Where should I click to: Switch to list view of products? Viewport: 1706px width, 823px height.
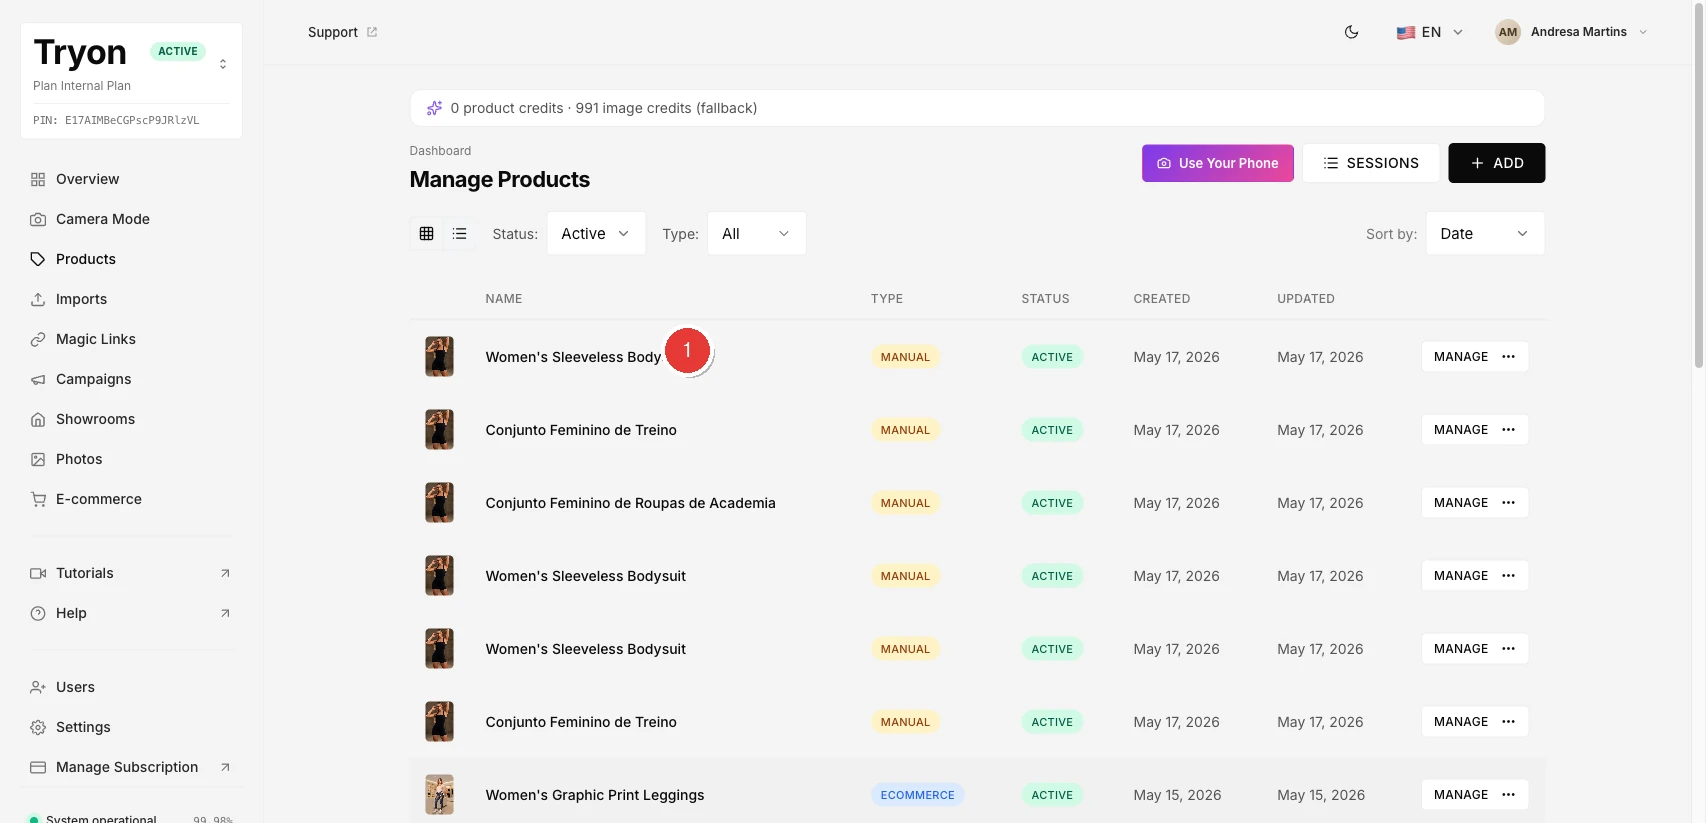tap(460, 233)
